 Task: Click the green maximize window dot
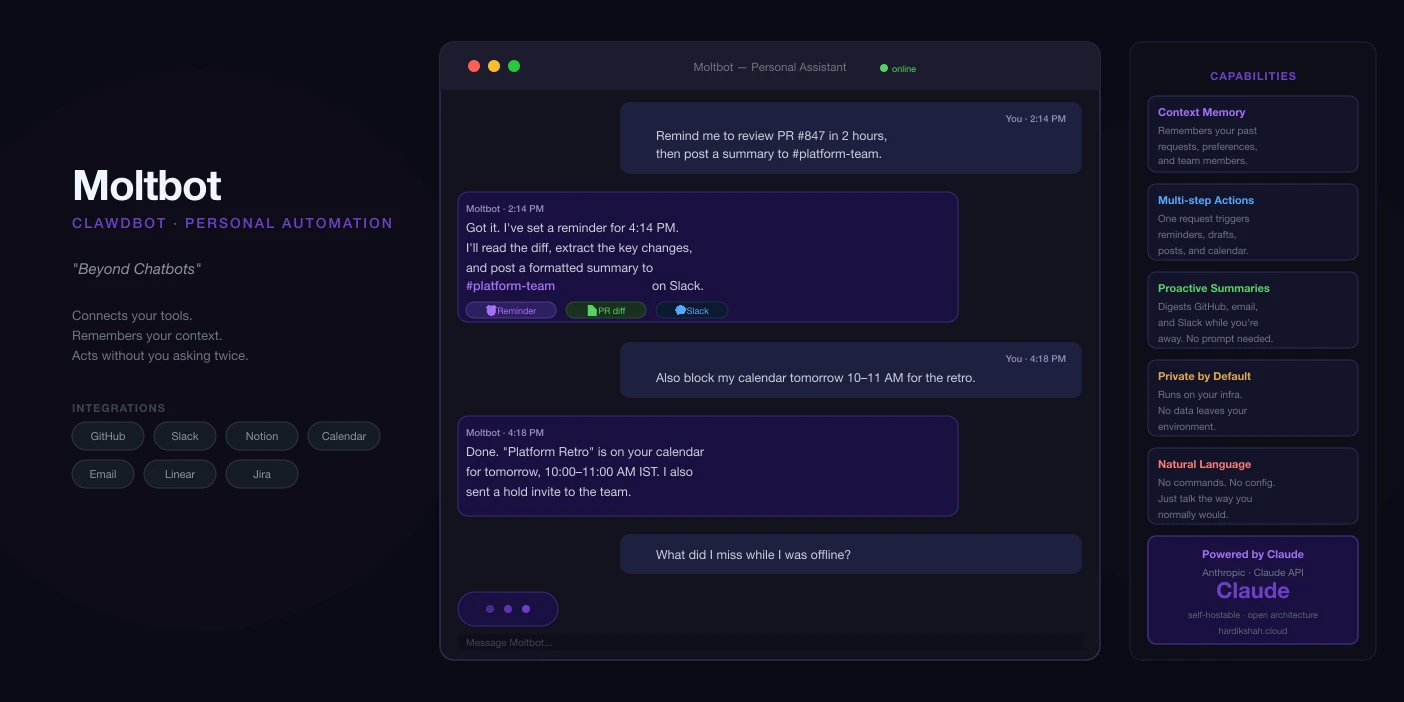pos(514,66)
